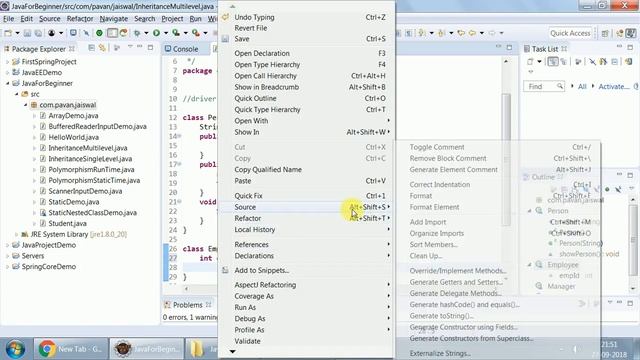Click Synchronize Changed icon in Task List
Screen dimensions: 640x360
(629, 62)
